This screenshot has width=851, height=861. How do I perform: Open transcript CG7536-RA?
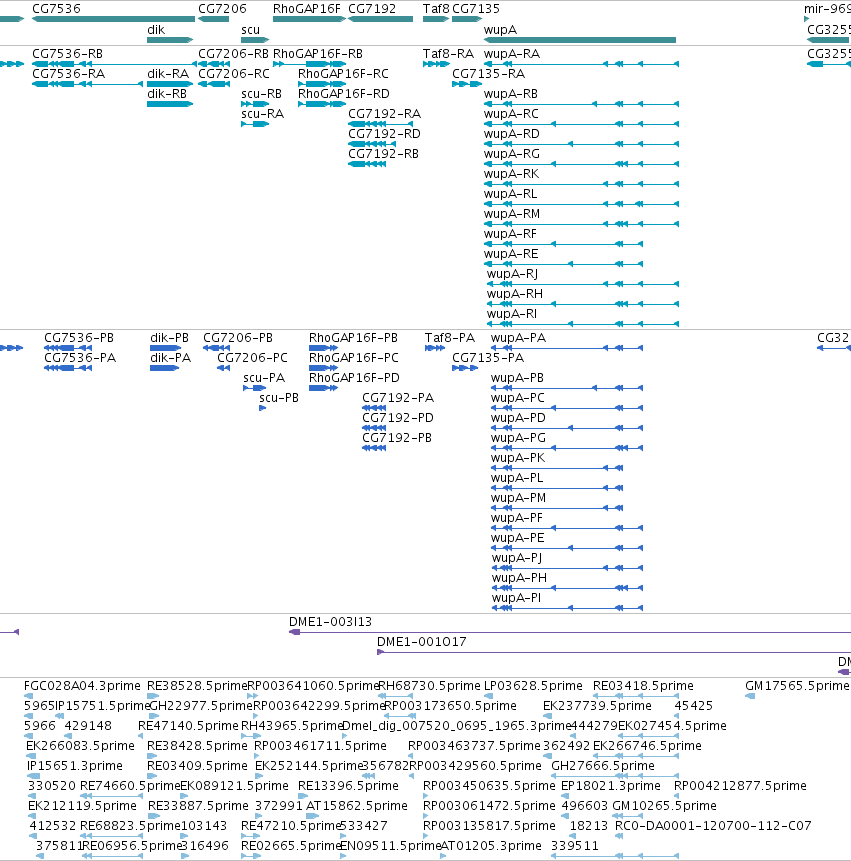69,74
